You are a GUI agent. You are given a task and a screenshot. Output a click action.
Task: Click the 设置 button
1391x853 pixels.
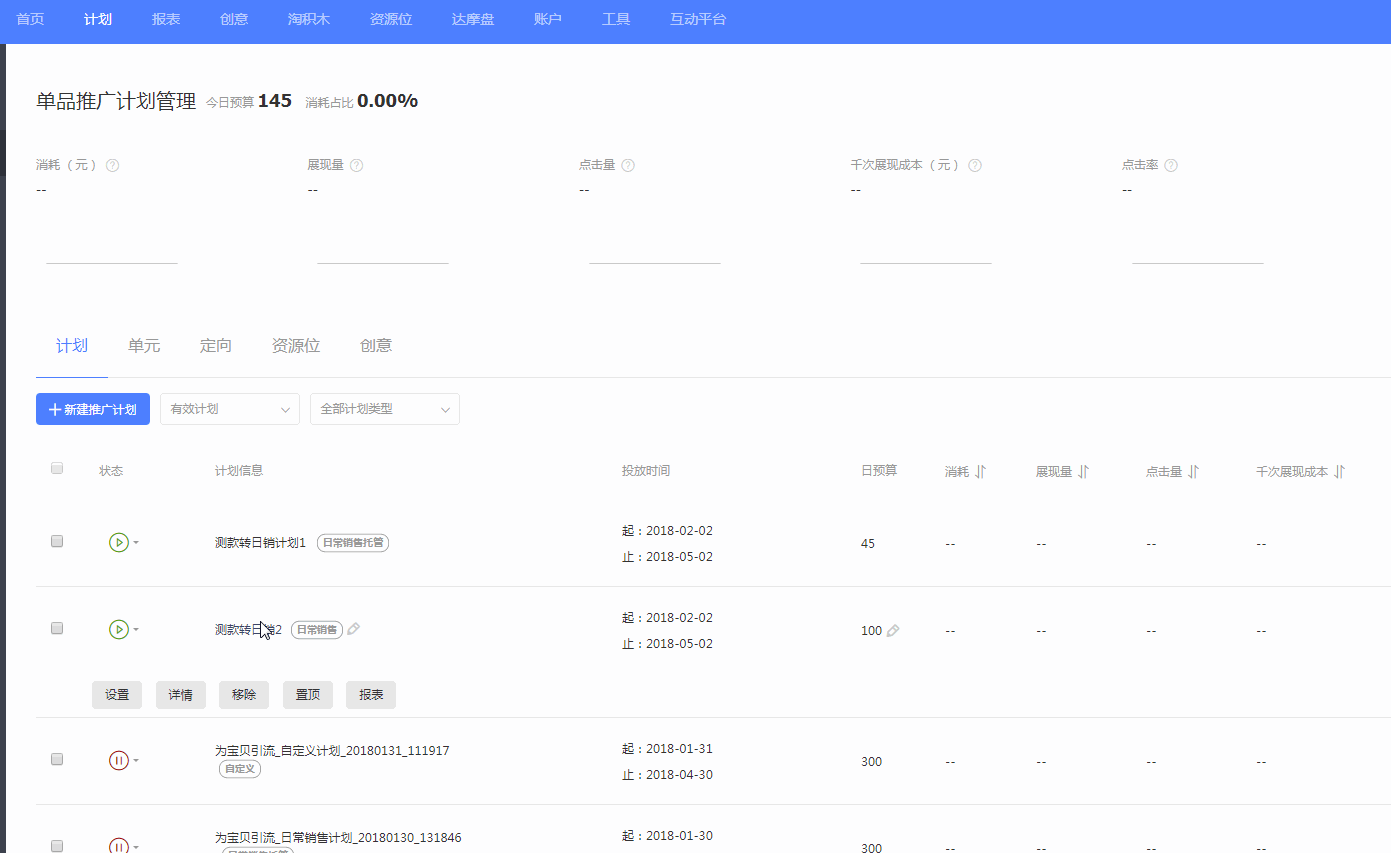117,695
